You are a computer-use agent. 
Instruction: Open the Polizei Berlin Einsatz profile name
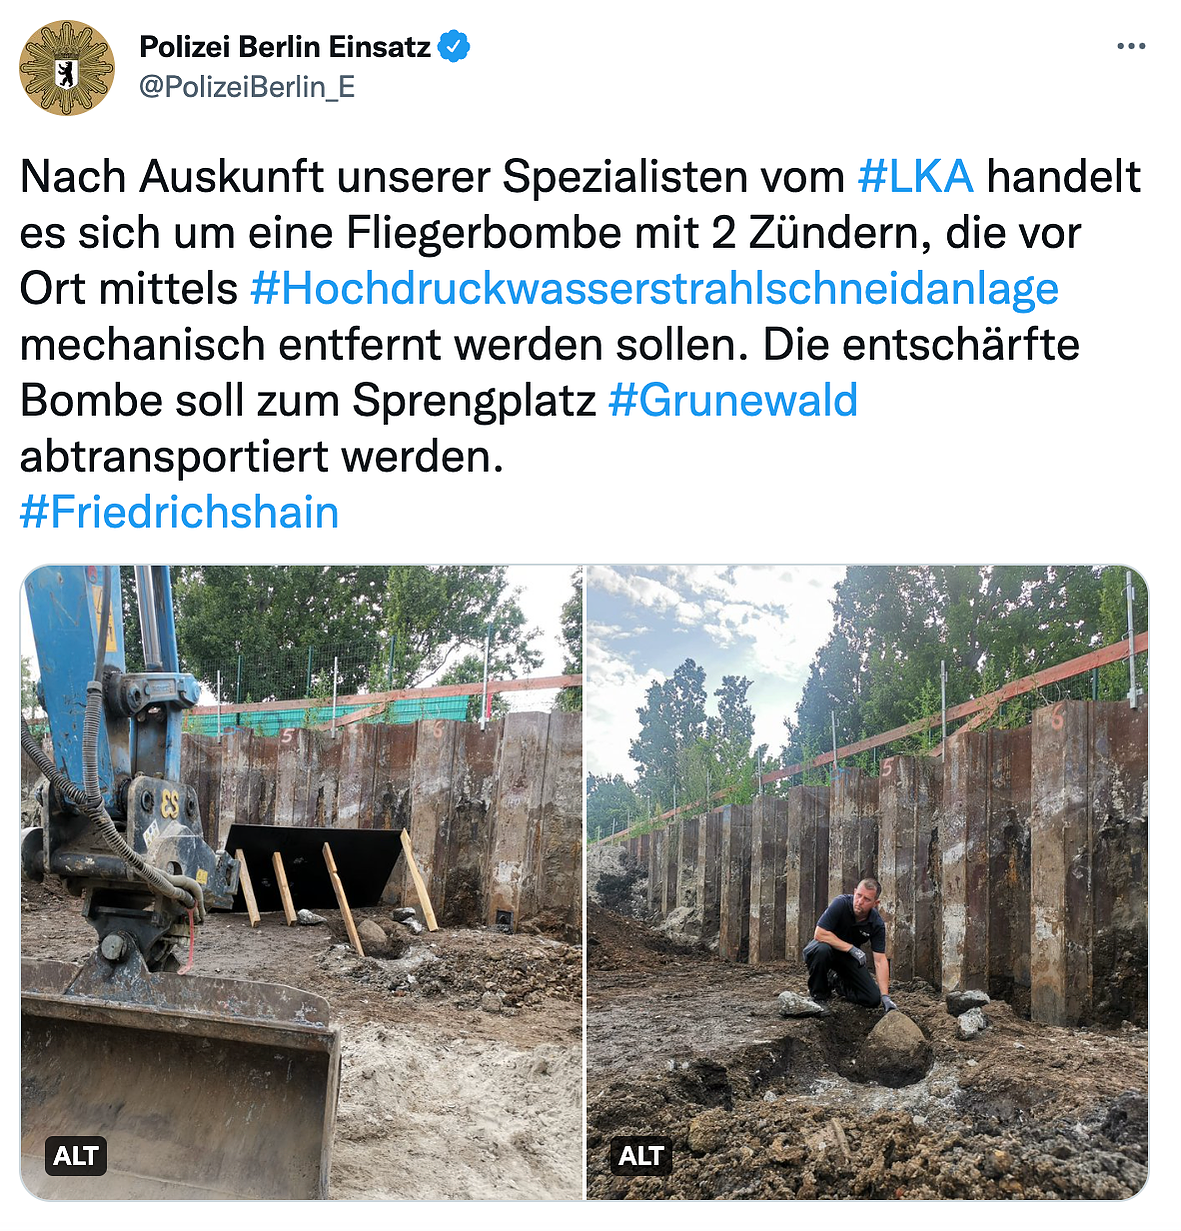pos(285,46)
